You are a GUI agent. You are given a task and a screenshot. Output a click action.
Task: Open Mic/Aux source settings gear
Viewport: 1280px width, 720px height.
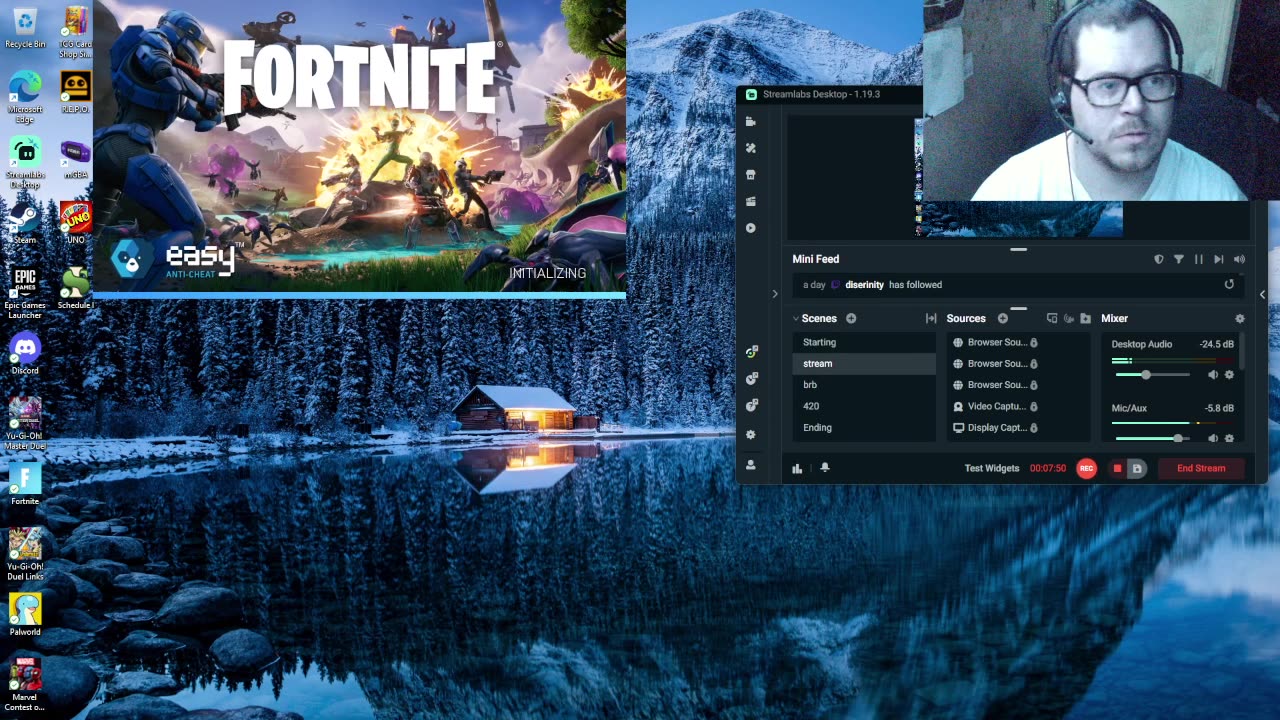[x=1229, y=438]
